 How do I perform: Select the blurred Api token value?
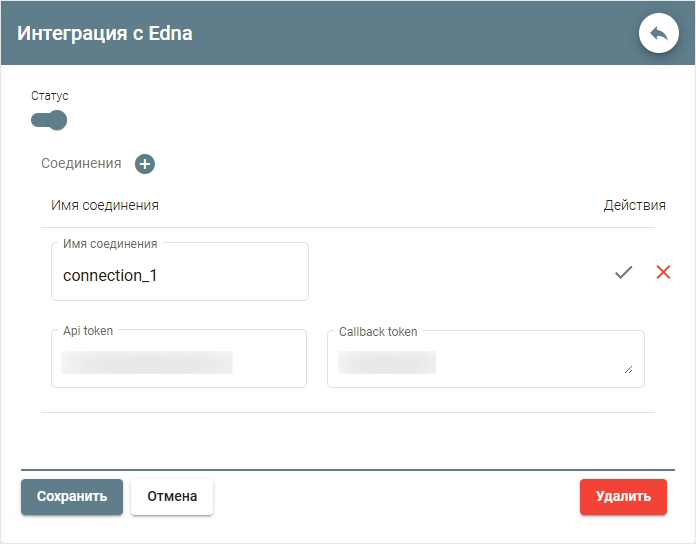pos(147,362)
